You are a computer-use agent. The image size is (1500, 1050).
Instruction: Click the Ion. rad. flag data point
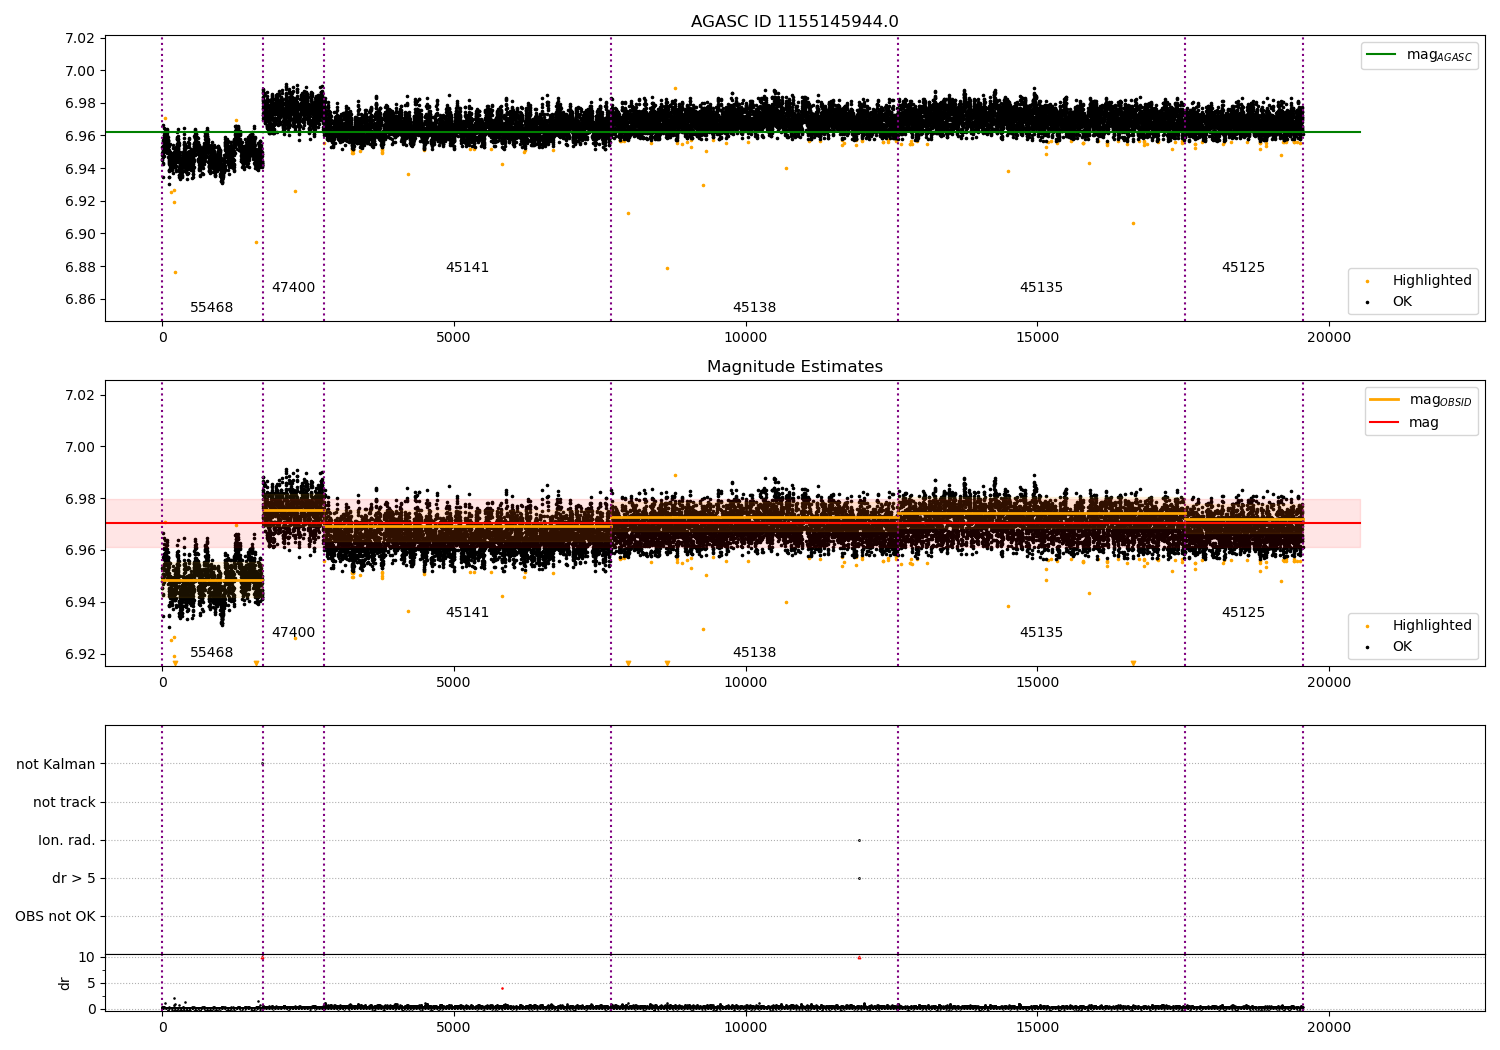tap(859, 840)
